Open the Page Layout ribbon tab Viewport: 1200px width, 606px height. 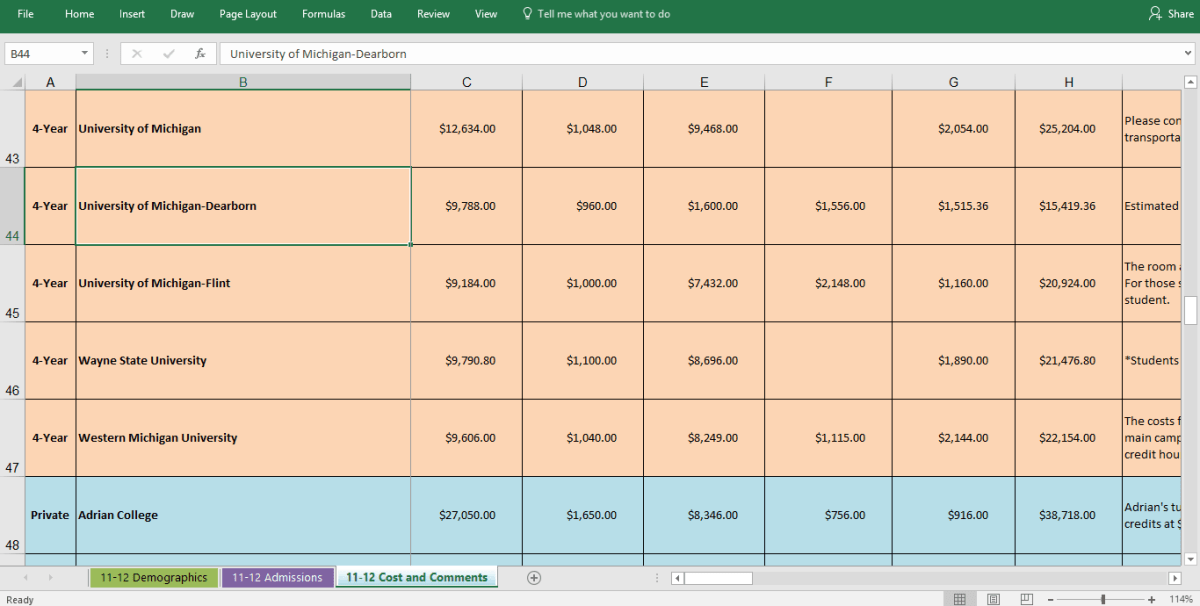(x=248, y=14)
